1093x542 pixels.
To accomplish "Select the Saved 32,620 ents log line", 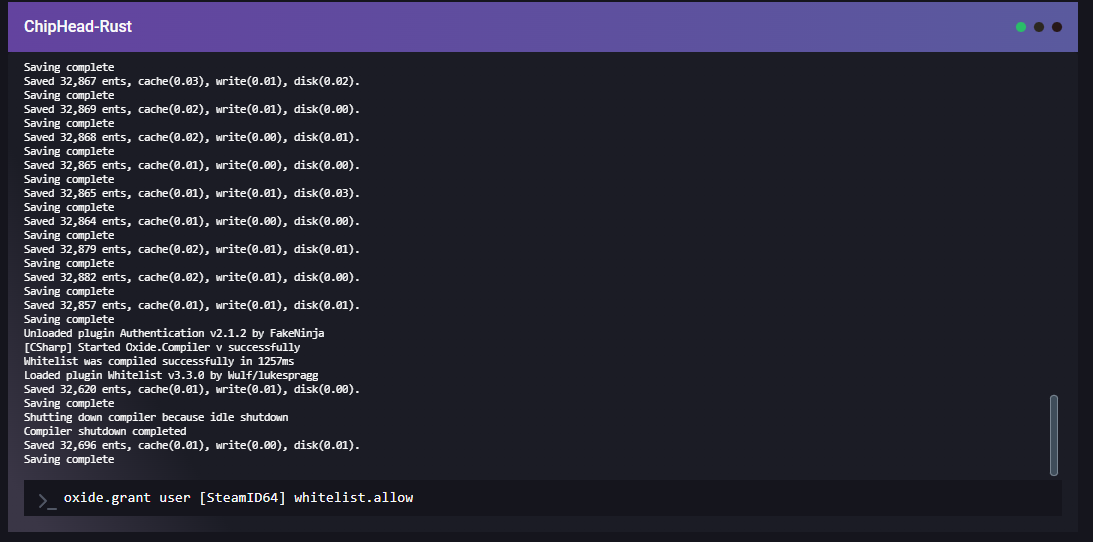I will 192,389.
